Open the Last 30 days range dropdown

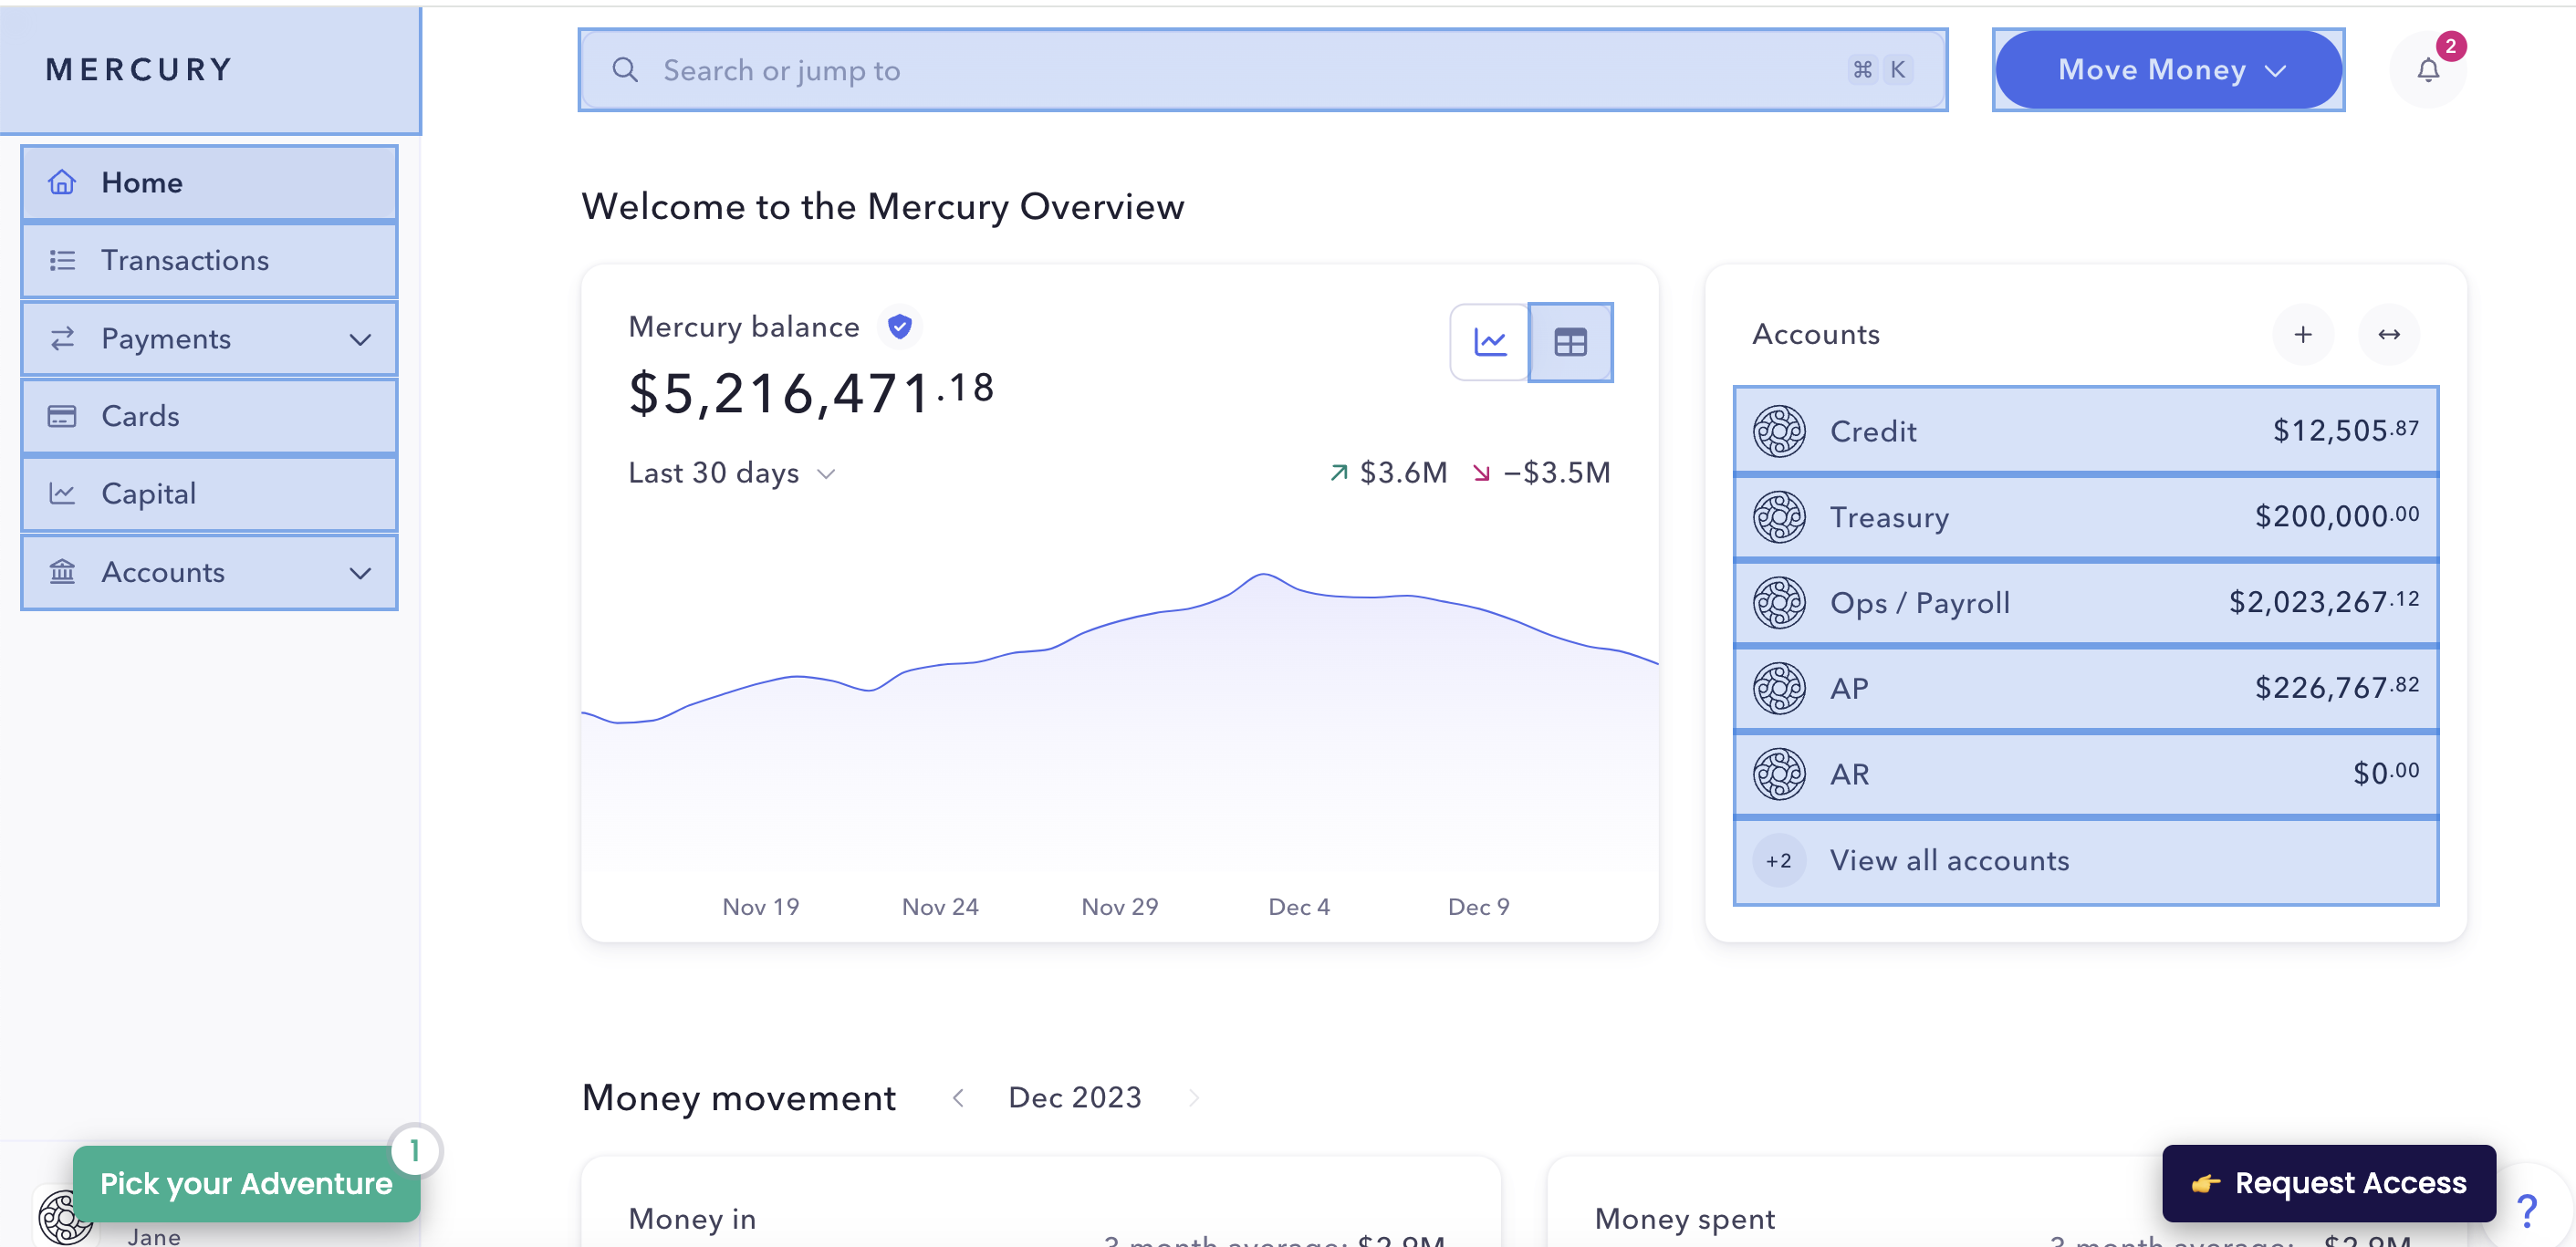point(731,473)
